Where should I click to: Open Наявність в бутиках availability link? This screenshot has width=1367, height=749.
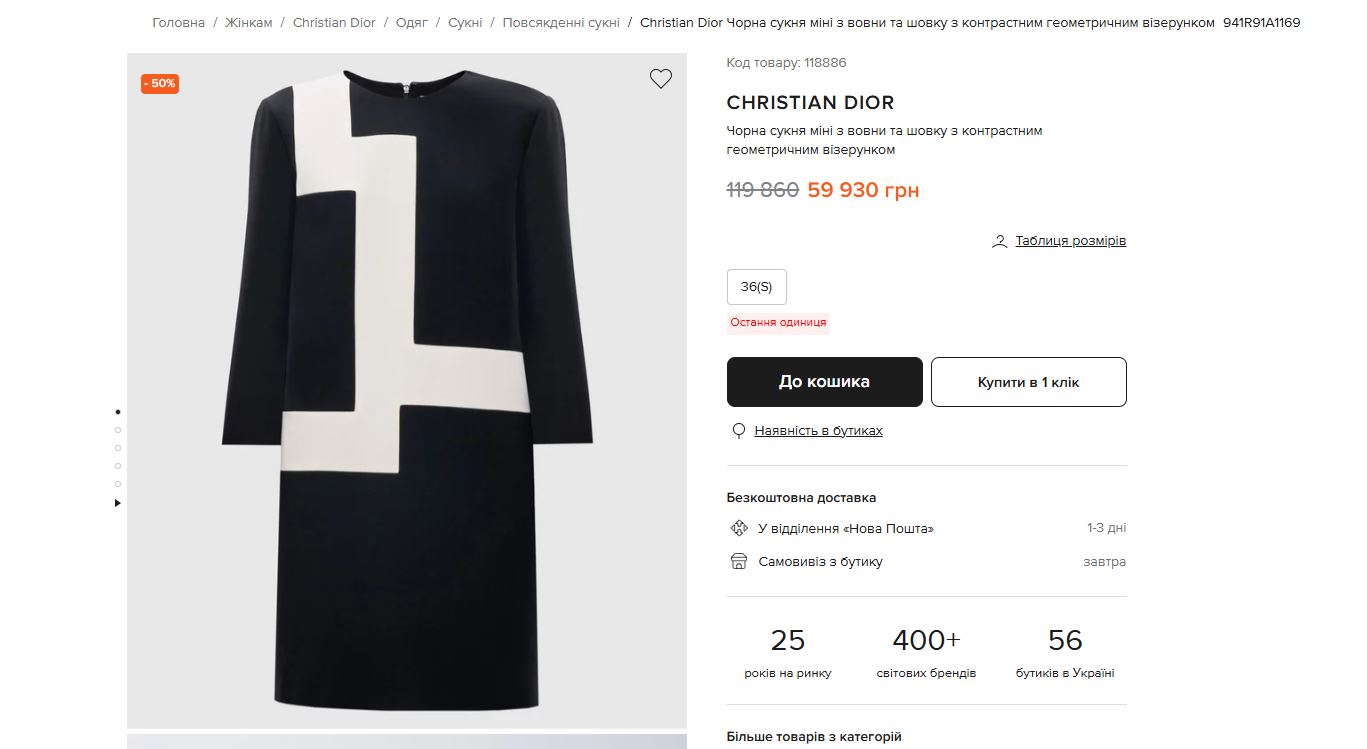[x=818, y=431]
